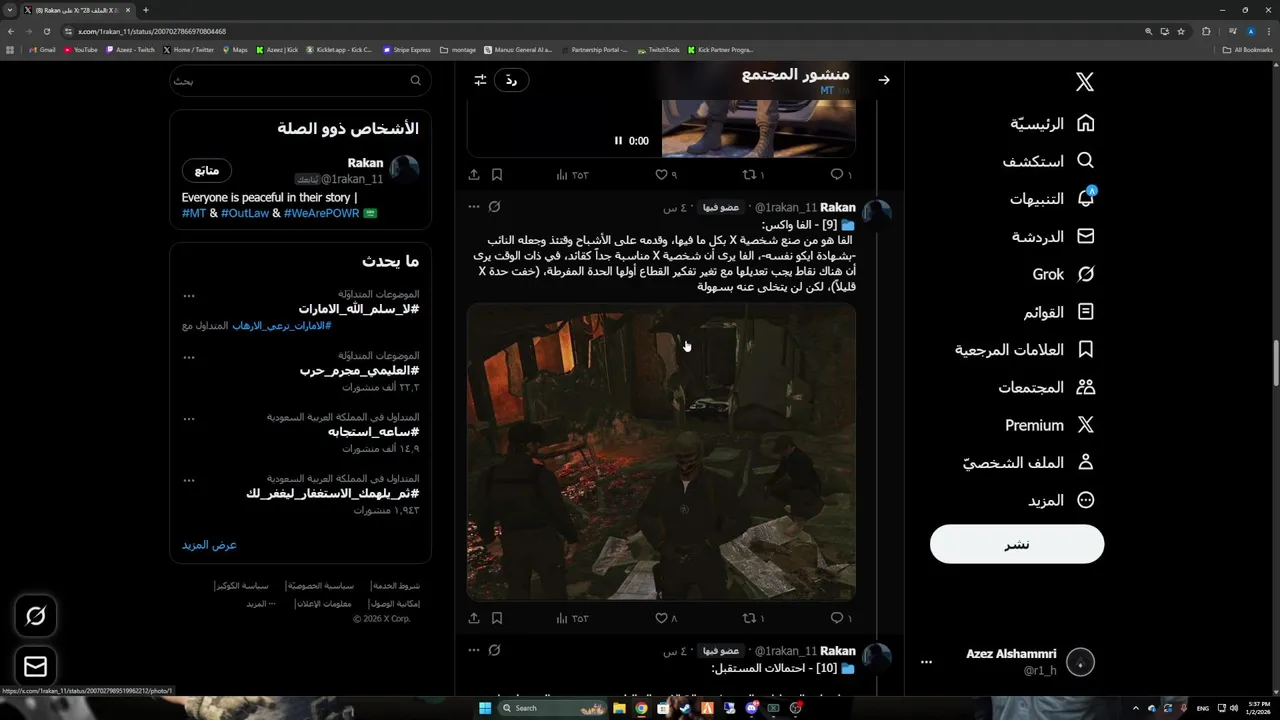1280x720 pixels.
Task: Click the نشر (Post) button
Action: click(x=1017, y=544)
